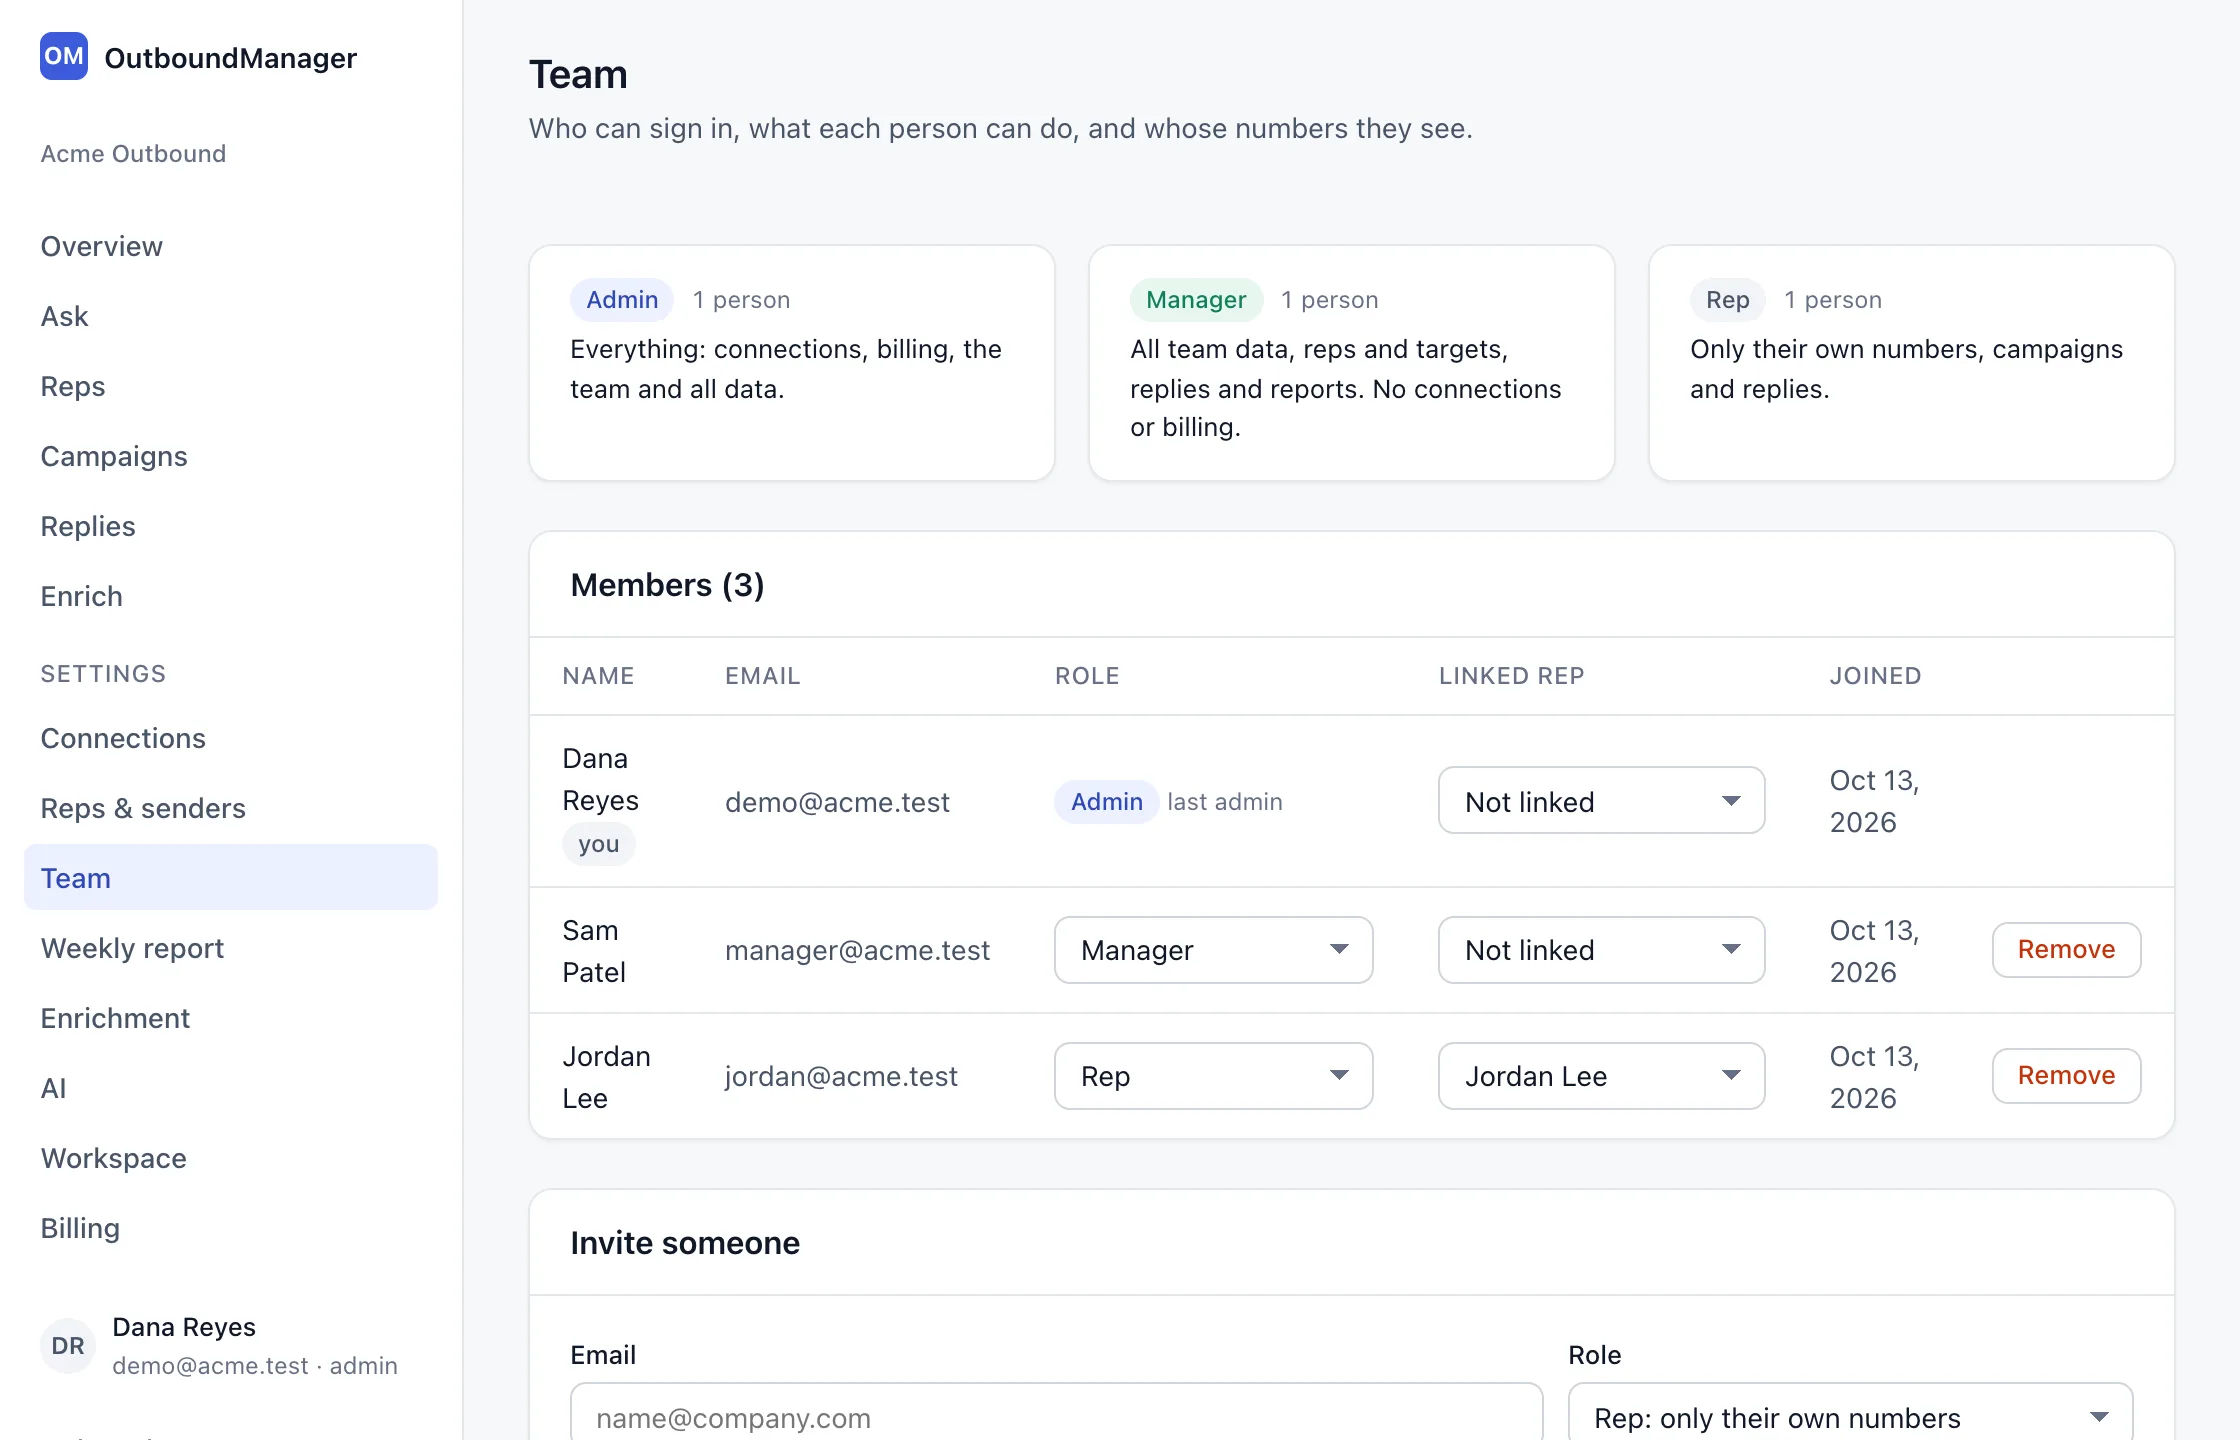
Task: Go to Reps & senders settings
Action: (x=143, y=808)
